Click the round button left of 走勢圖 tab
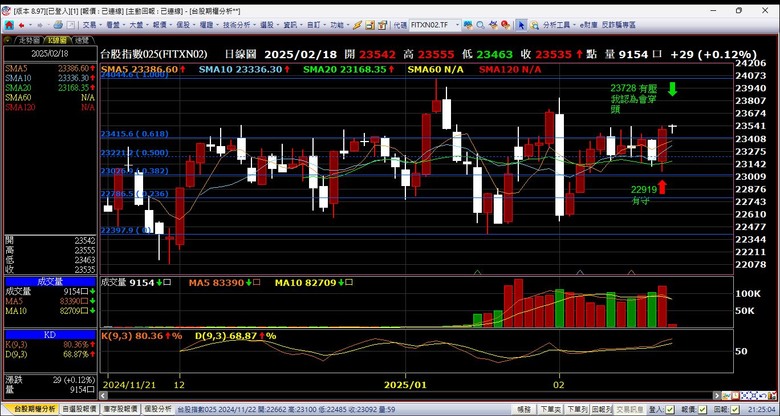Viewport: 780px width, 416px height. (x=8, y=40)
